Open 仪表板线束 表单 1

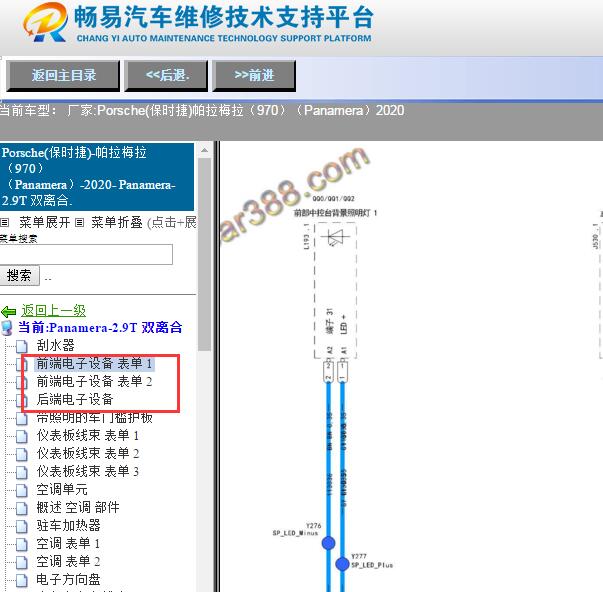88,435
